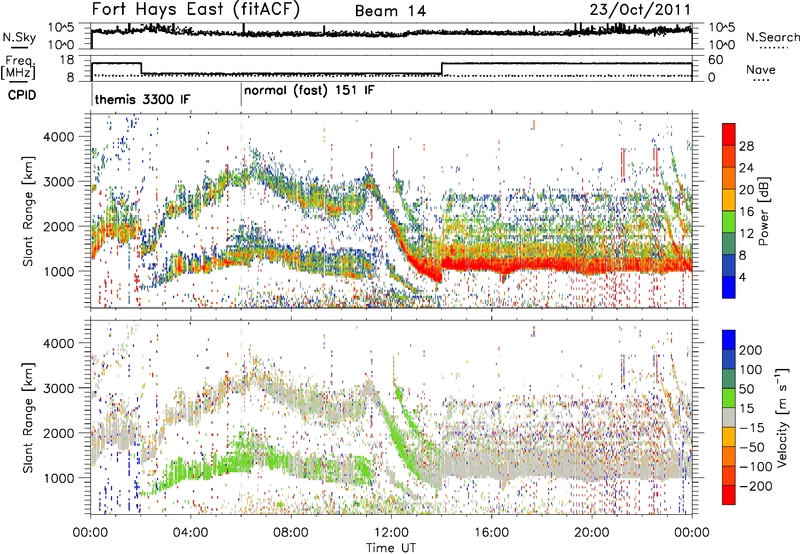The width and height of the screenshot is (800, 554).
Task: Click the '18' tick of the frequency axis
Action: [67, 60]
